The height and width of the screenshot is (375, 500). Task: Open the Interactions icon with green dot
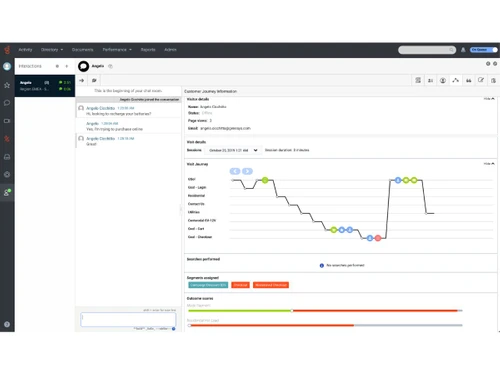click(7, 192)
